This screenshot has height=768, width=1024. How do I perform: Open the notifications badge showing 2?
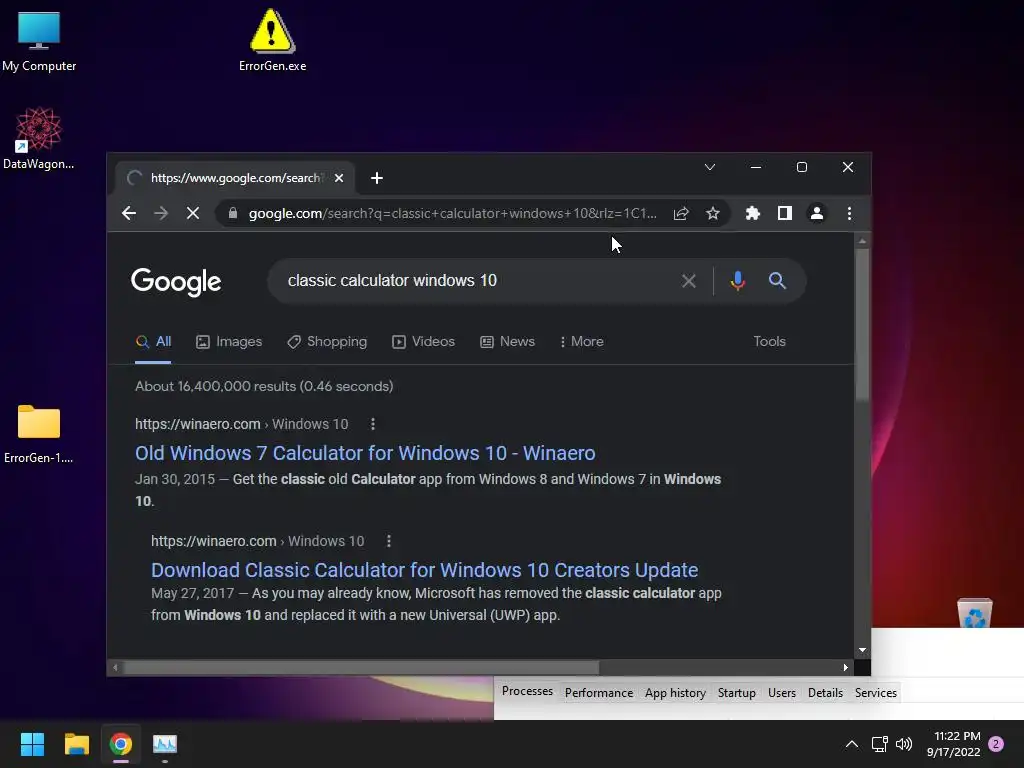click(x=996, y=744)
